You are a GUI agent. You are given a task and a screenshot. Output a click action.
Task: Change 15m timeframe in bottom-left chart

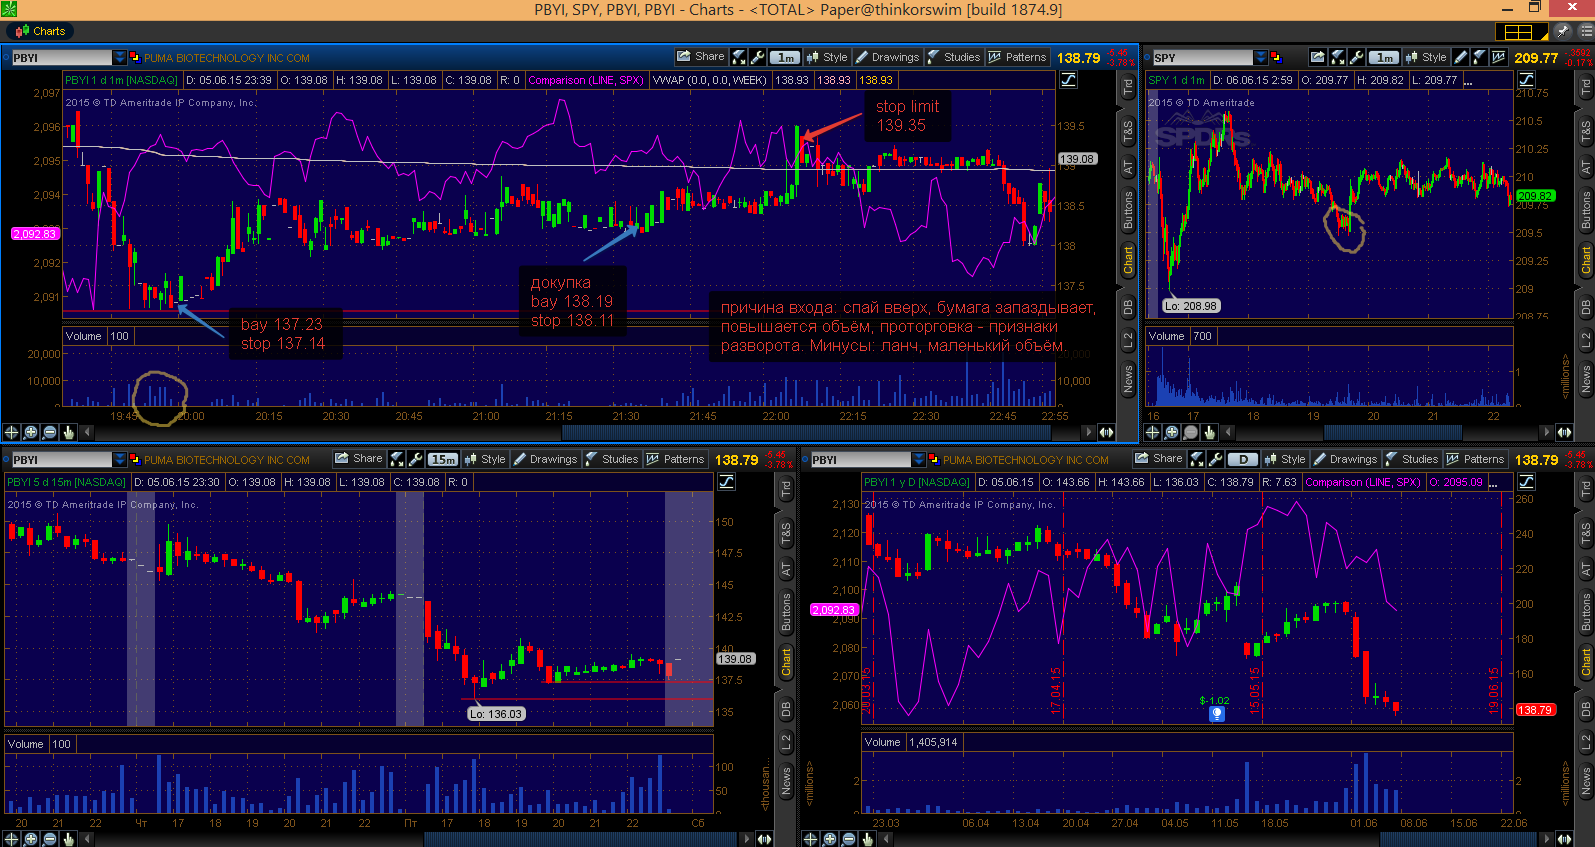[x=443, y=460]
